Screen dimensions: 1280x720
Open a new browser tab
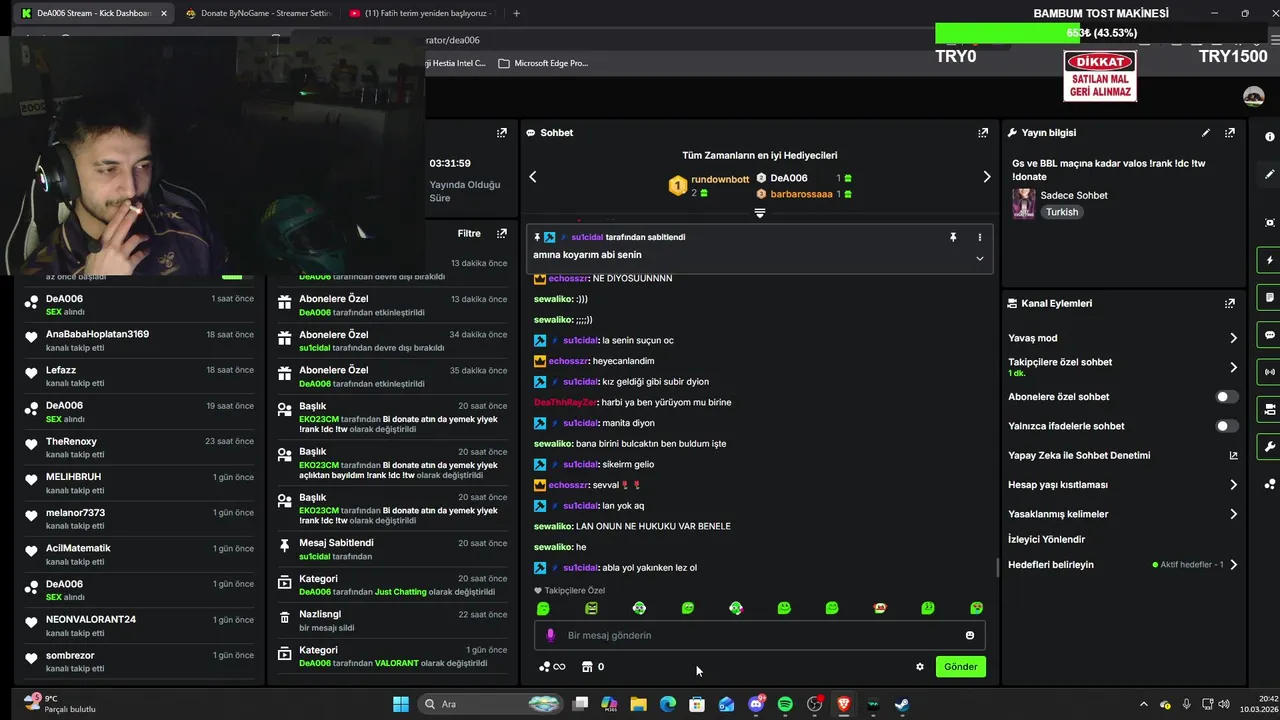tap(516, 13)
